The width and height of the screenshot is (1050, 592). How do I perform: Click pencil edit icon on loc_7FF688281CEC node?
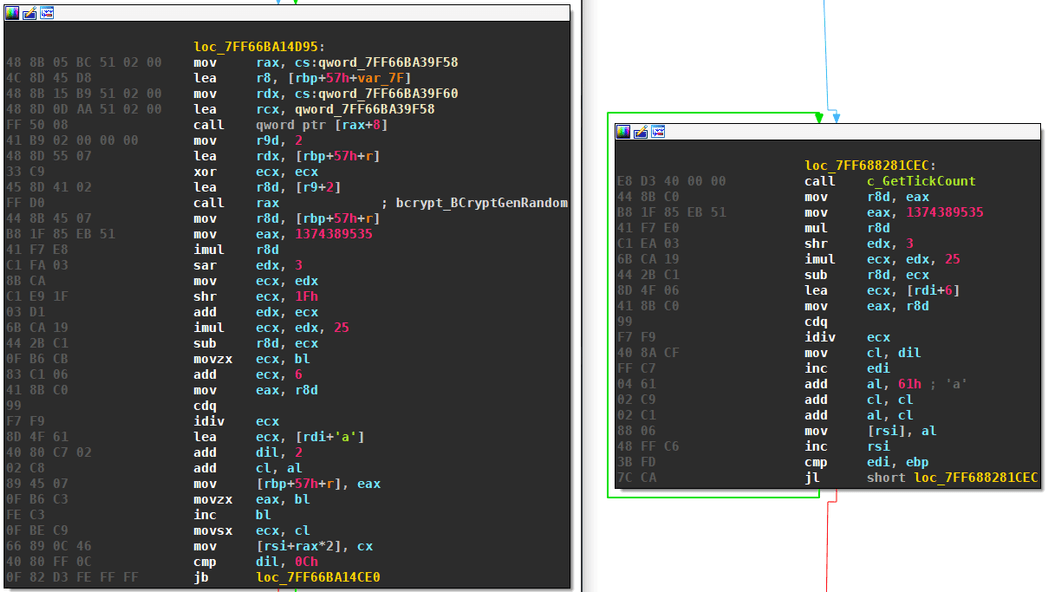[x=640, y=132]
